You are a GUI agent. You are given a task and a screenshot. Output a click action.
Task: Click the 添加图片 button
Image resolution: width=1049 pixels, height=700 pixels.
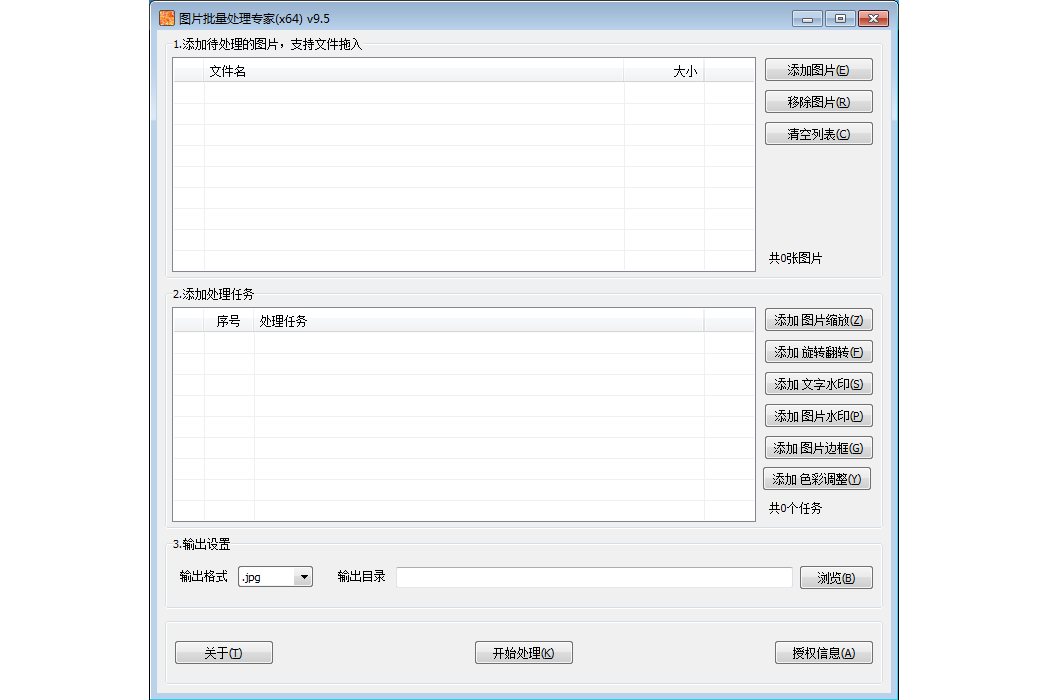(818, 70)
